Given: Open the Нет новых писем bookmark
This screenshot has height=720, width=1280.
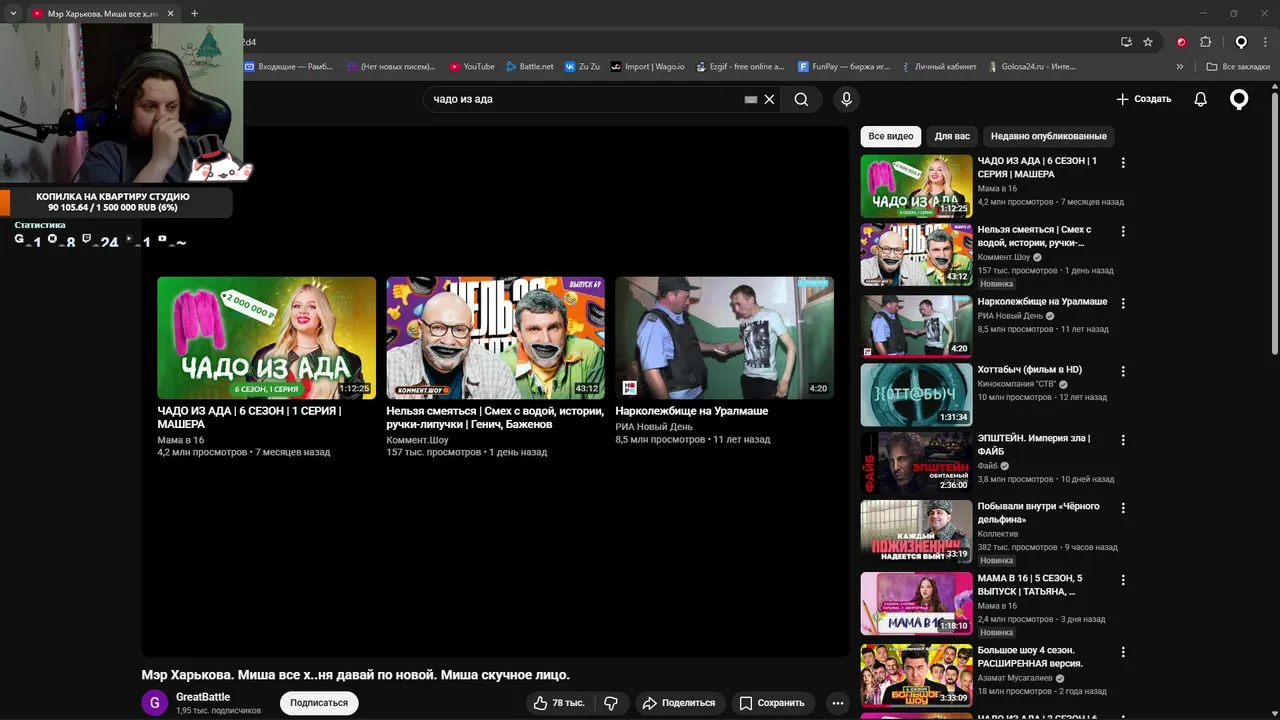Looking at the screenshot, I should 391,67.
